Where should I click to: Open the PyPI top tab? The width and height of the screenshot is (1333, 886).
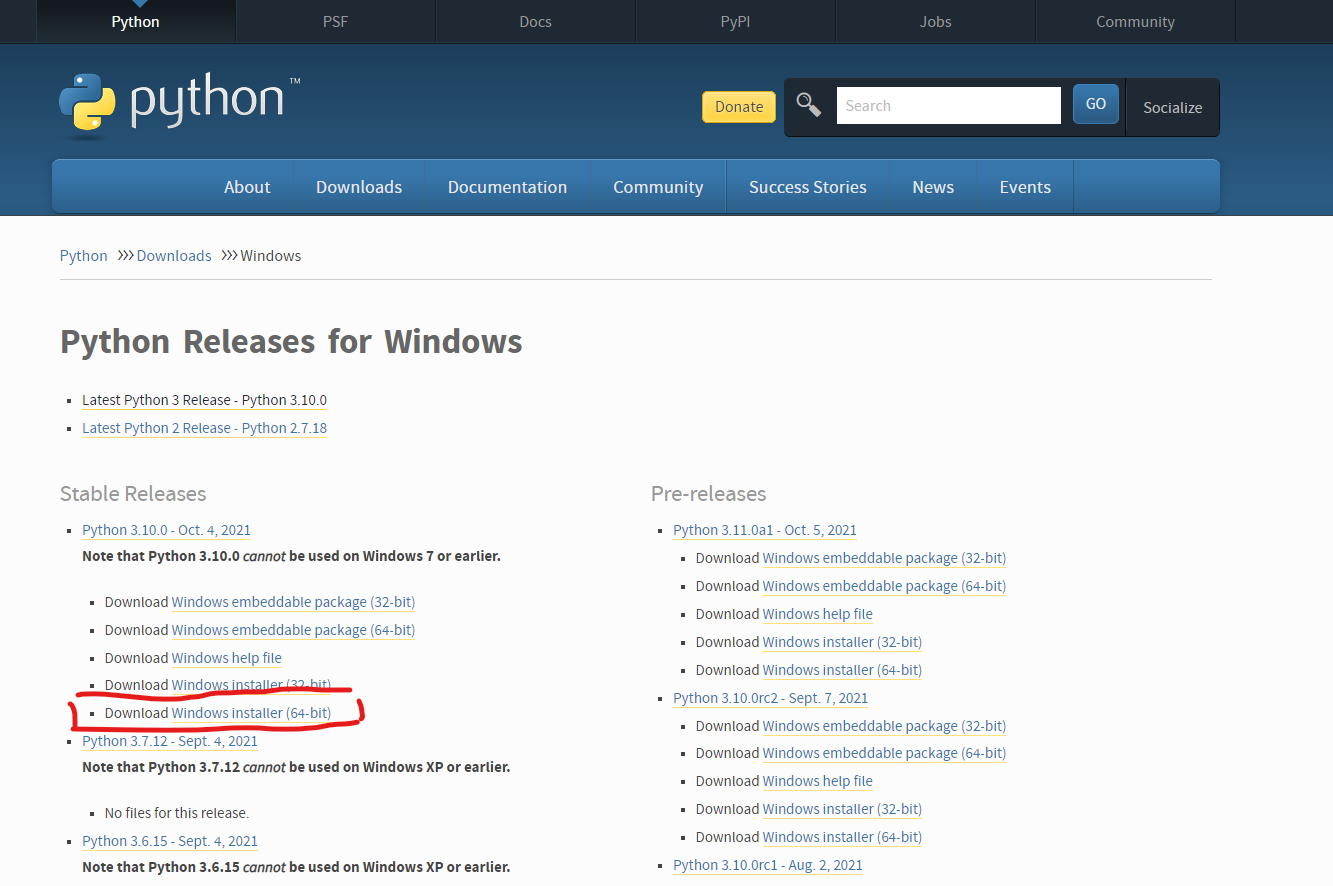[x=736, y=21]
